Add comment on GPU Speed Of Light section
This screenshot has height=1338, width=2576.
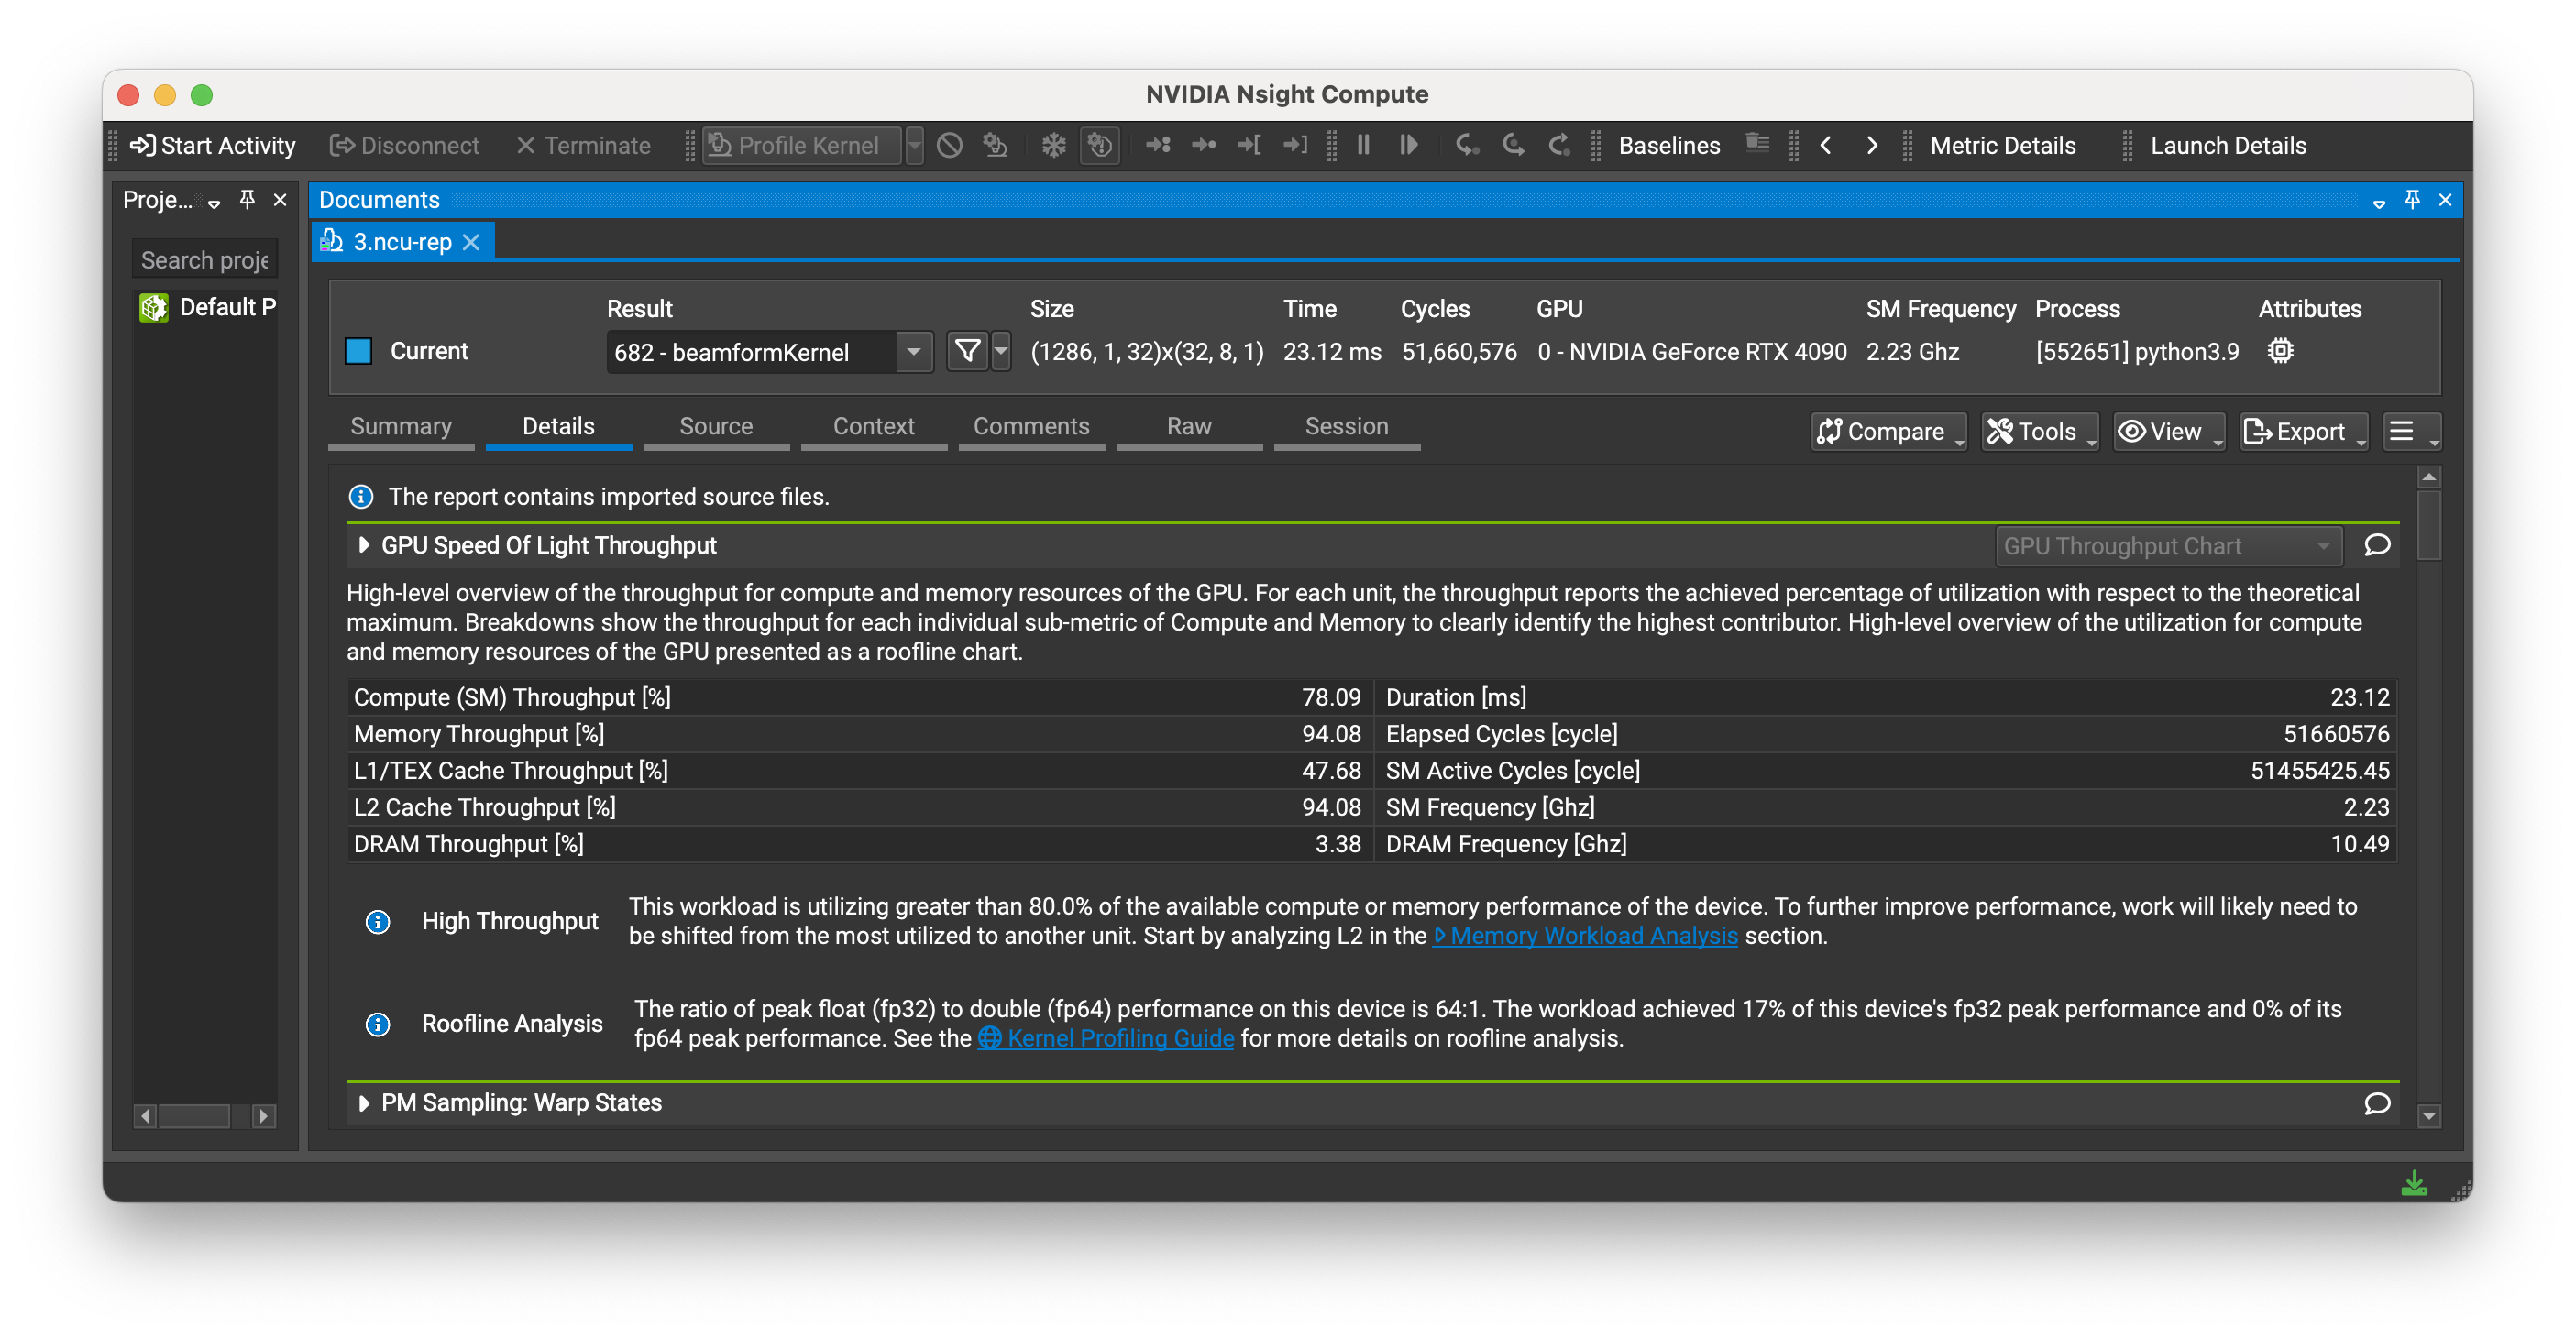point(2377,545)
